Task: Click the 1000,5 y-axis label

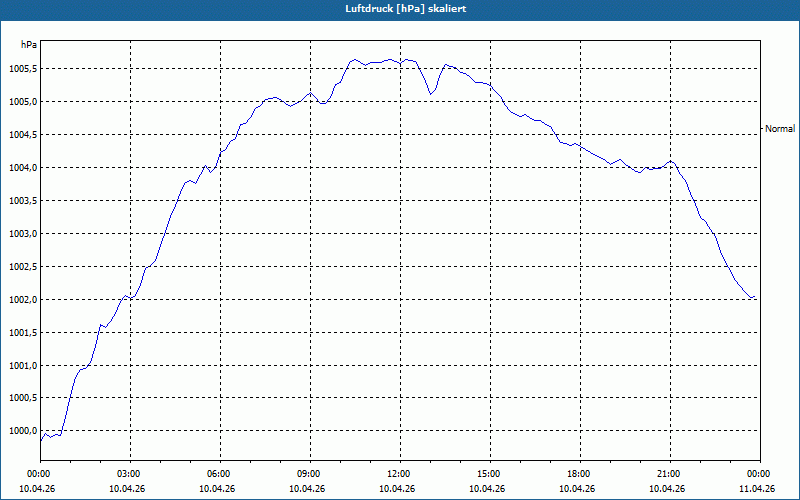Action: click(23, 398)
